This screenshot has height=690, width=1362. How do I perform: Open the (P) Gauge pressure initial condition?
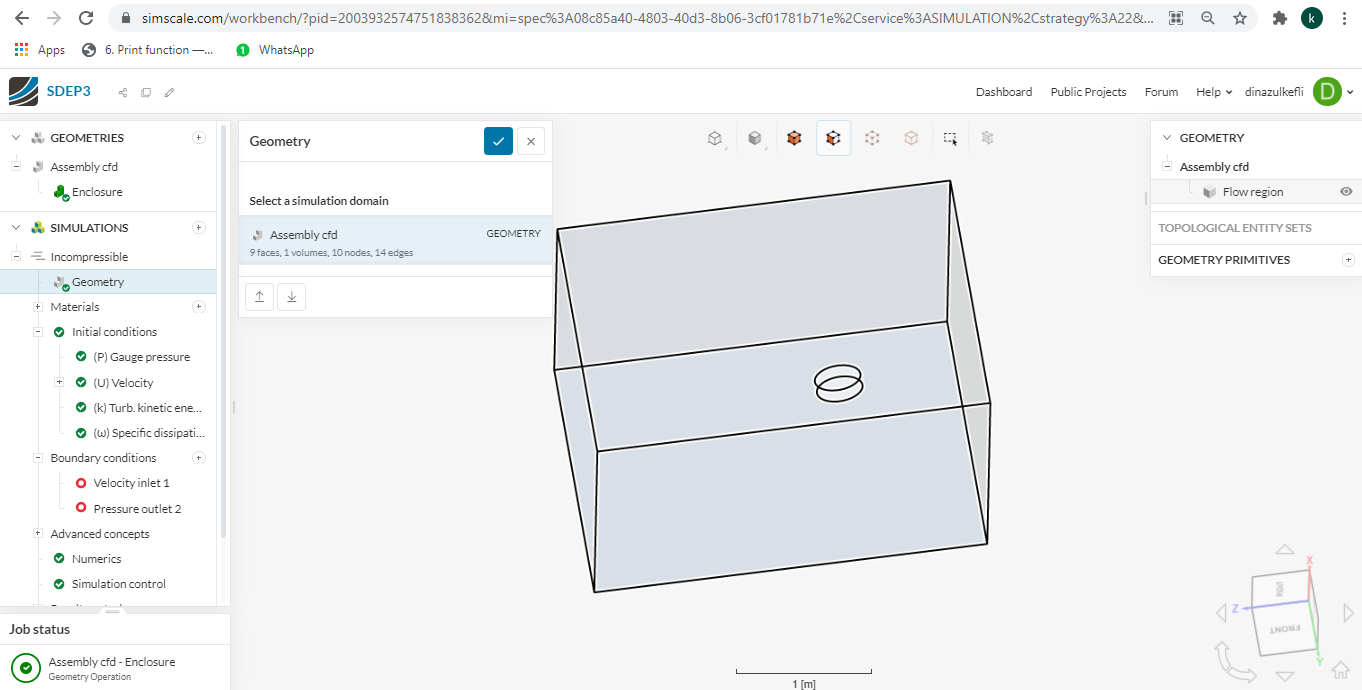click(141, 357)
